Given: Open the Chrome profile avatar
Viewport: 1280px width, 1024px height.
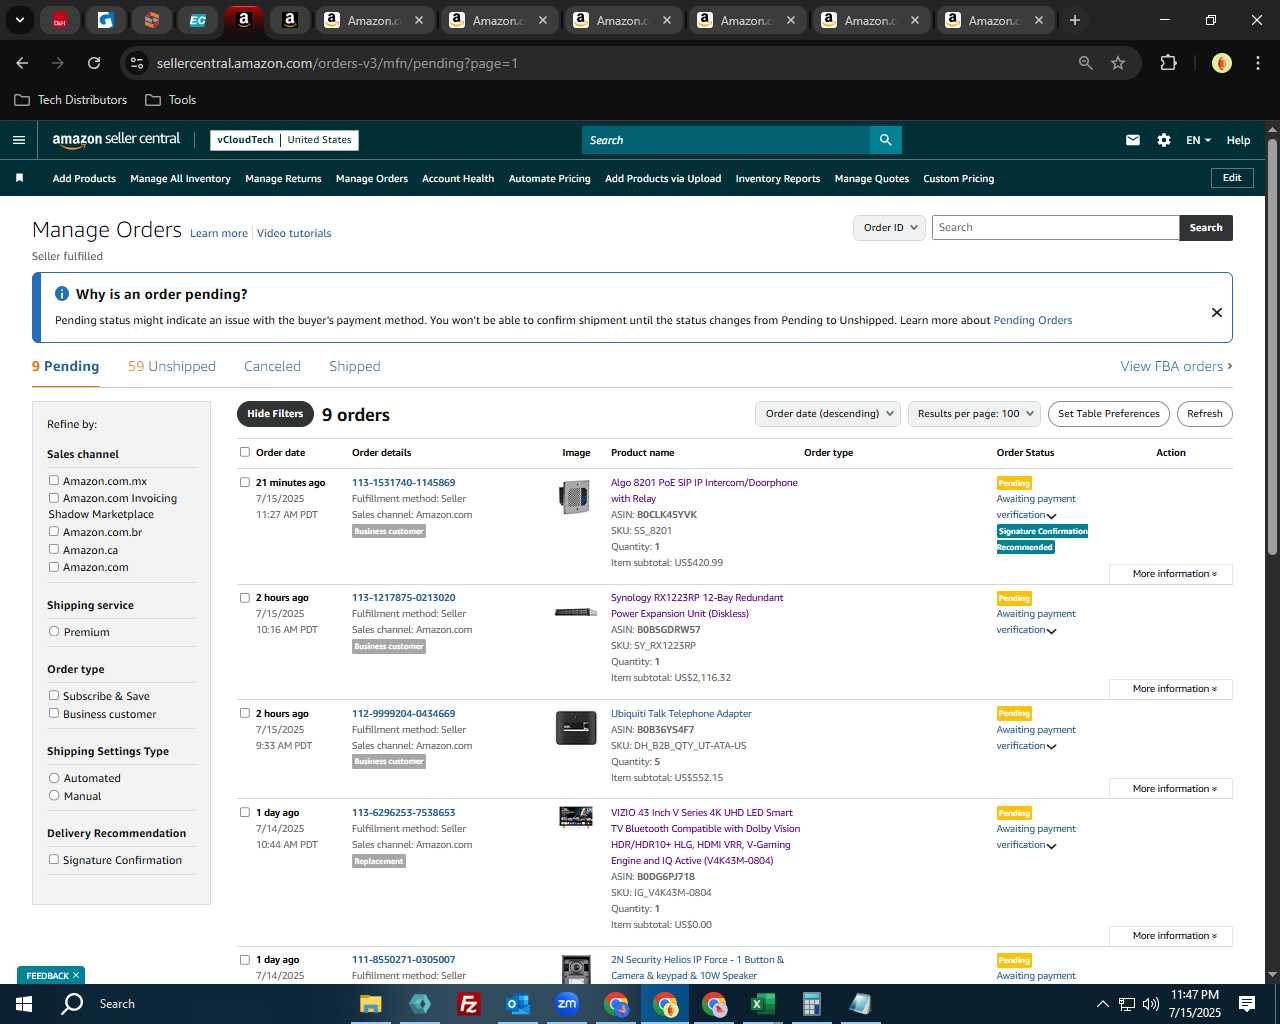Looking at the screenshot, I should pos(1221,63).
